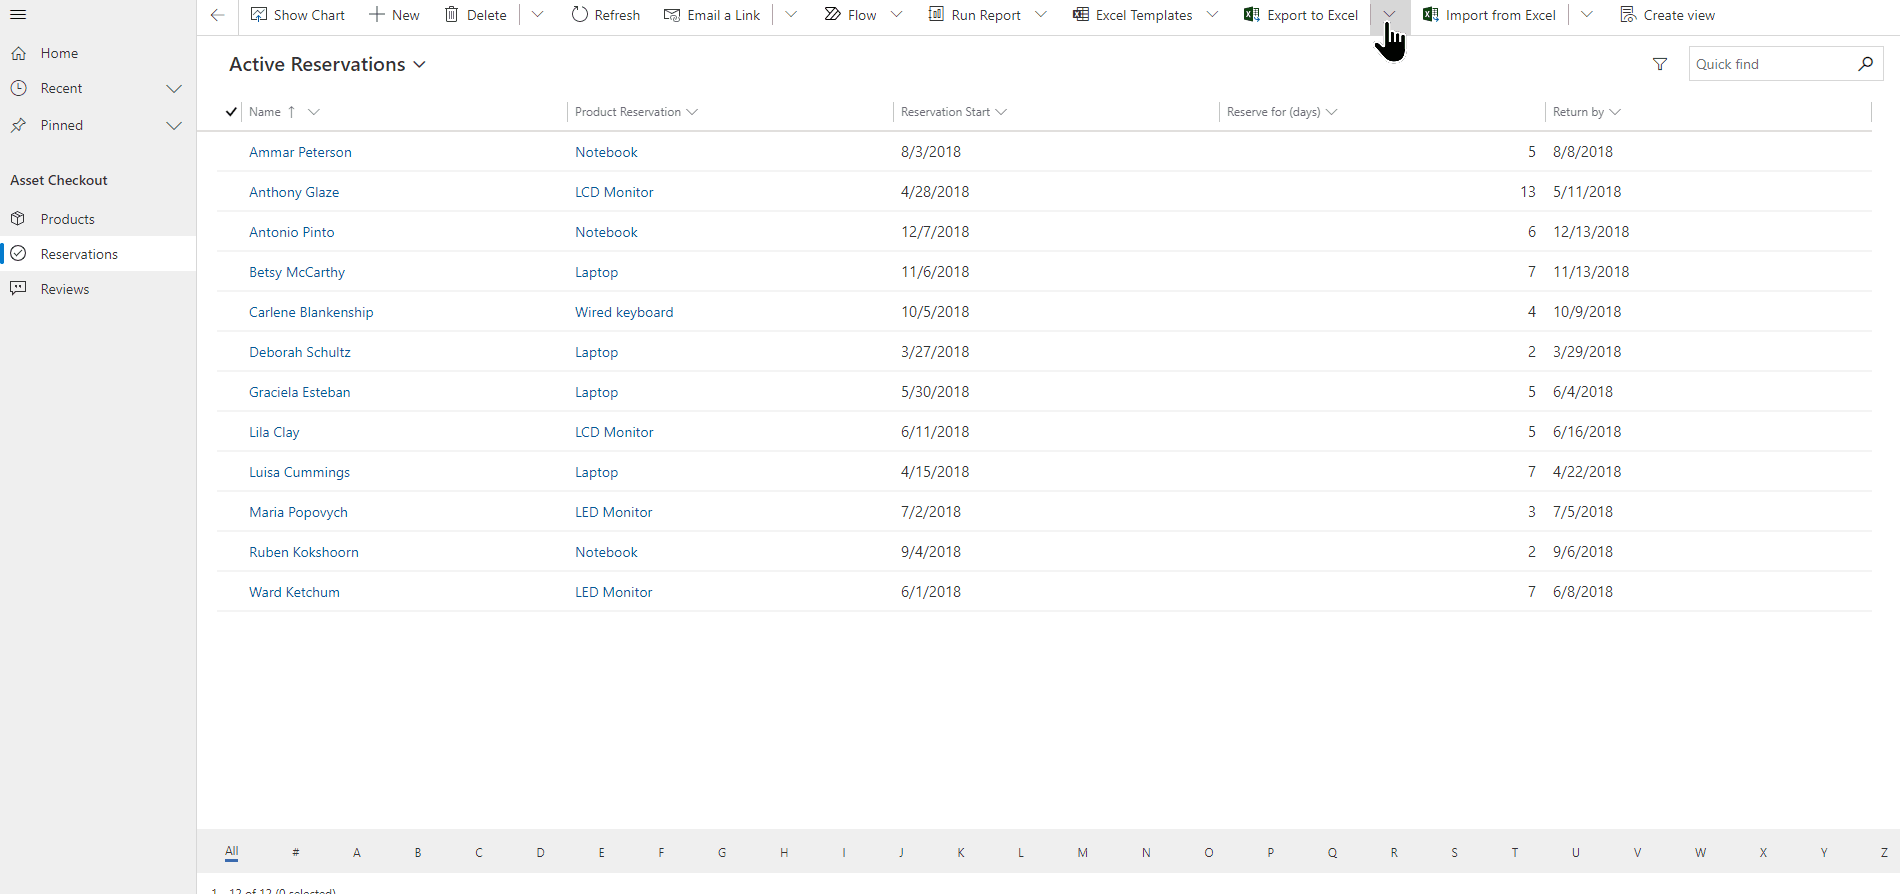Open Deborah Schultz record
Viewport: 1900px width, 894px height.
pos(300,352)
